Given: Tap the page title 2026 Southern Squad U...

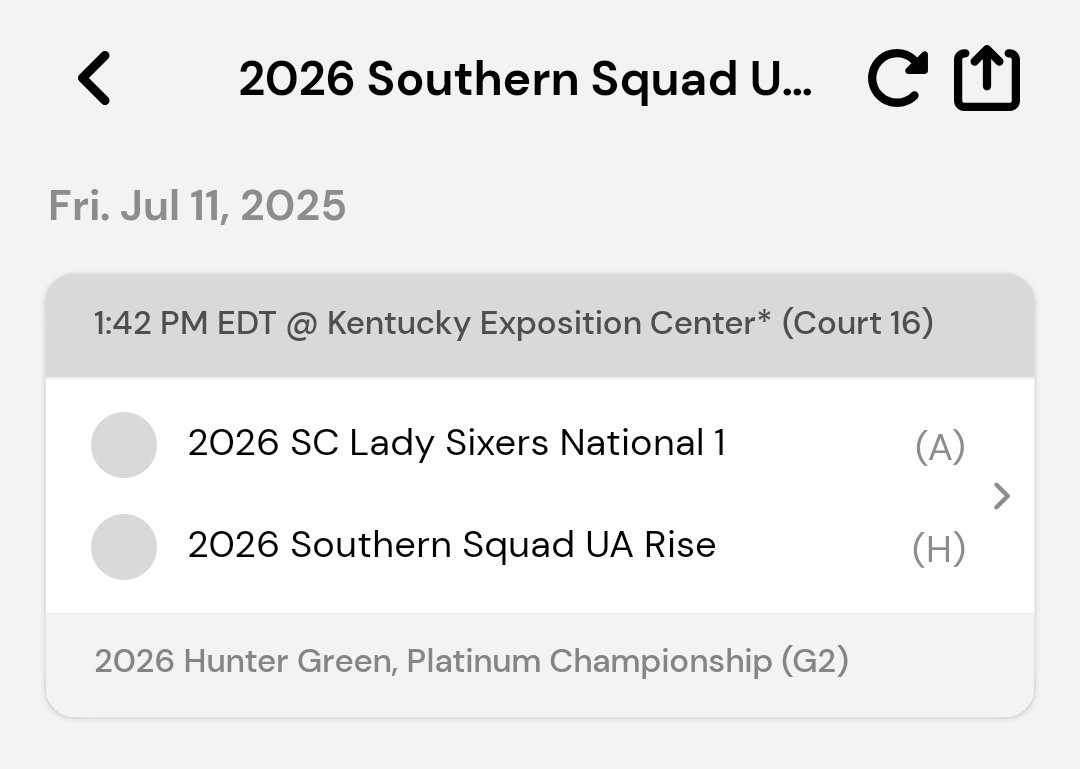Looking at the screenshot, I should [x=526, y=80].
